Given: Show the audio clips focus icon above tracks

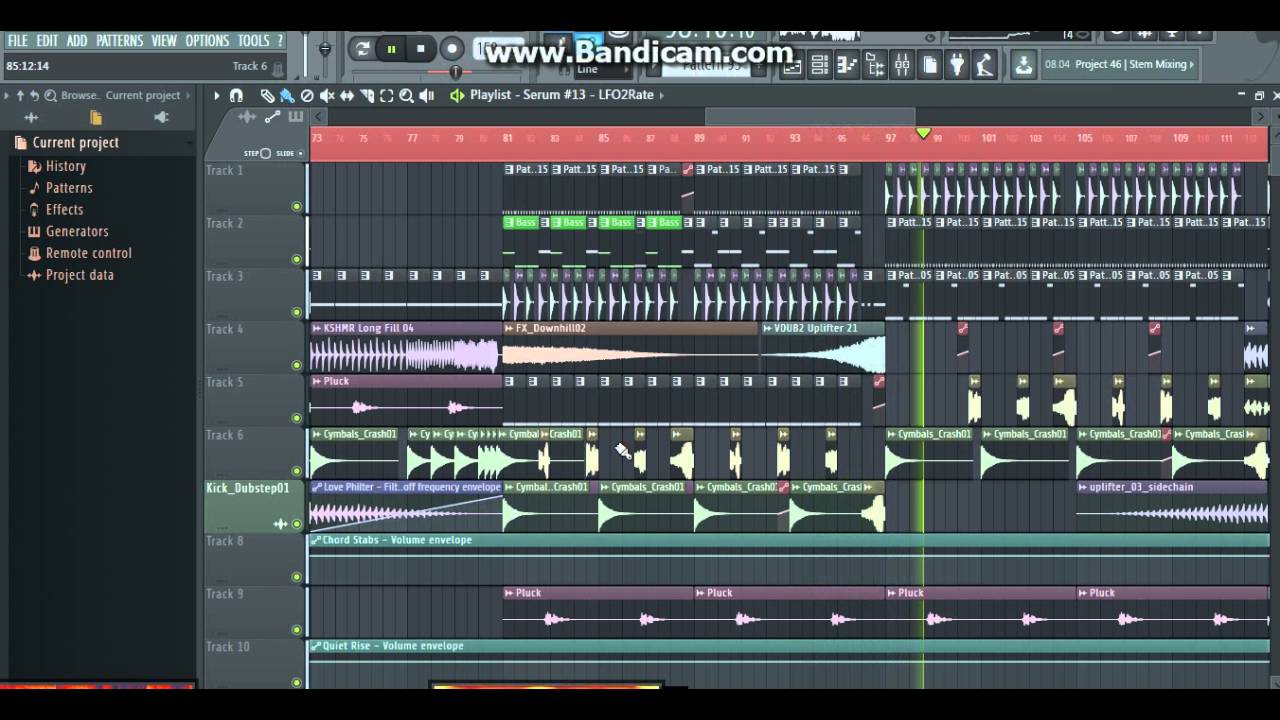Looking at the screenshot, I should (247, 117).
